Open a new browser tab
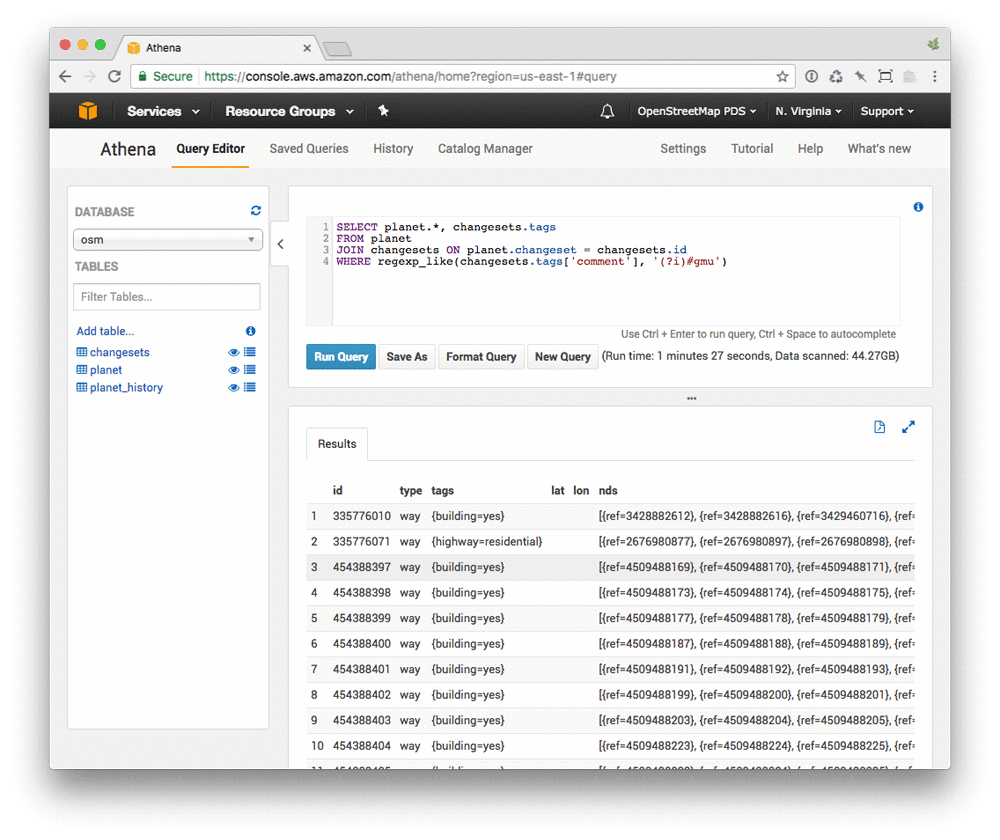 337,48
